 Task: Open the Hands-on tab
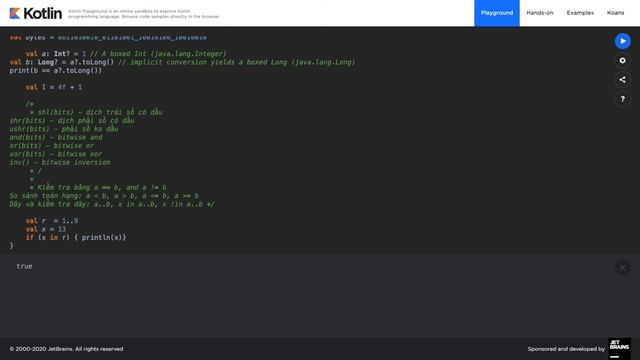click(540, 13)
